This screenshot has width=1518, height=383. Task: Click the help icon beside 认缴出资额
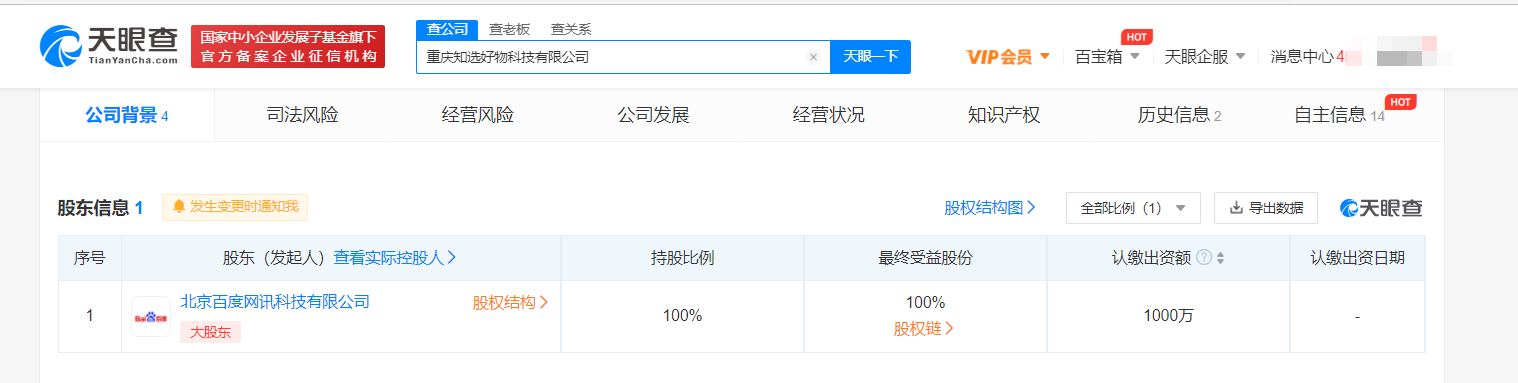point(1204,258)
